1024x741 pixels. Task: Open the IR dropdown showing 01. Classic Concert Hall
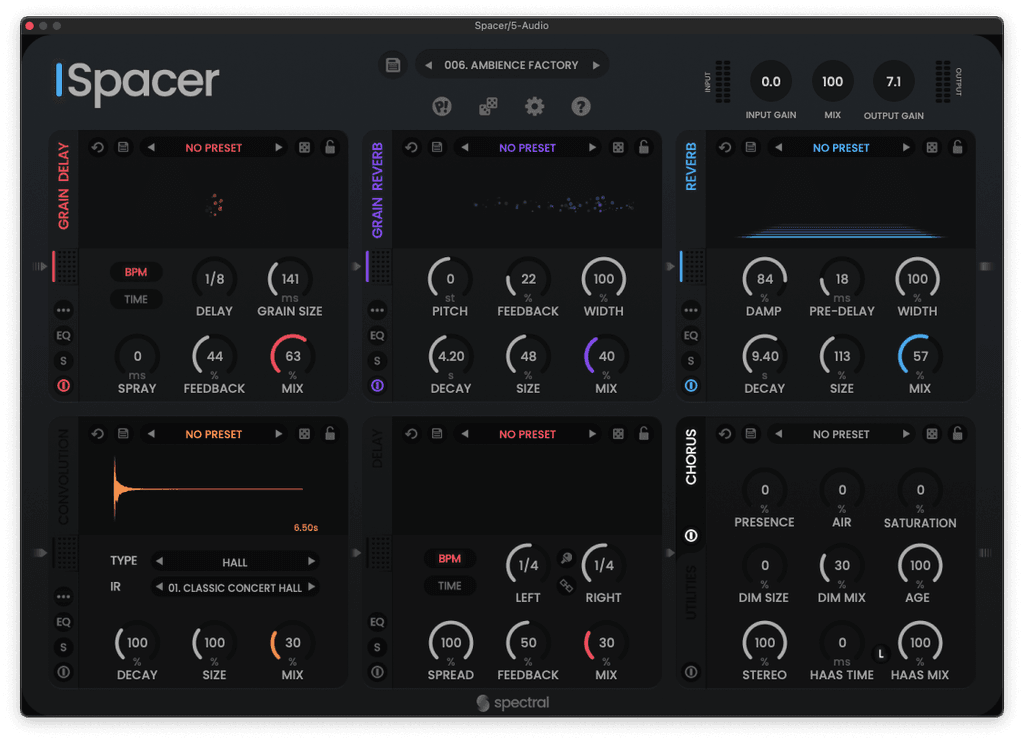[234, 587]
